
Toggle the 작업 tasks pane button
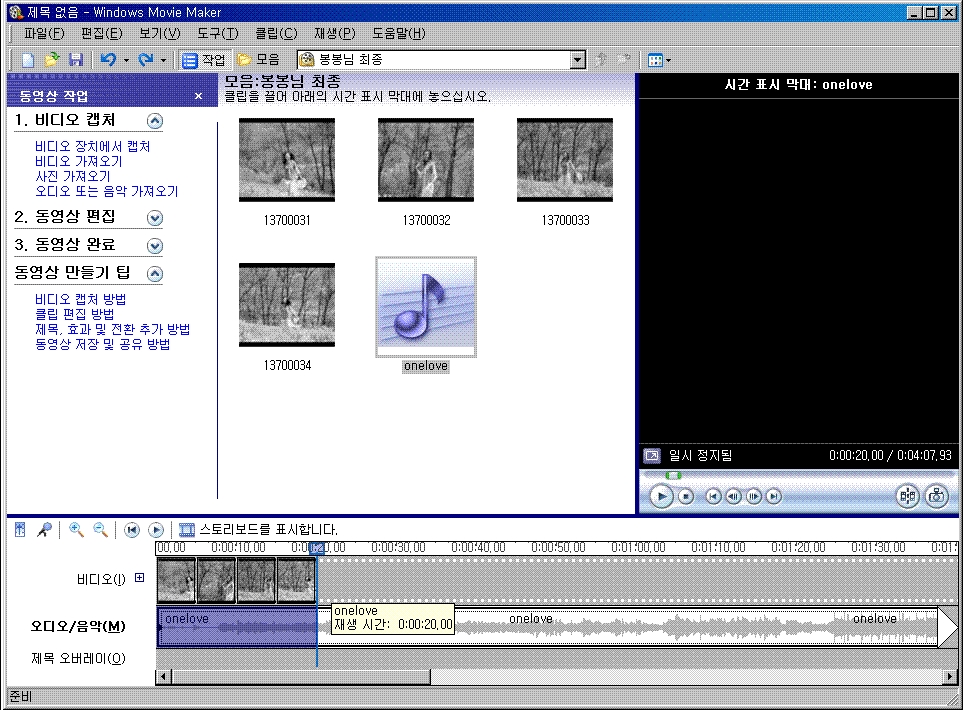(x=205, y=60)
